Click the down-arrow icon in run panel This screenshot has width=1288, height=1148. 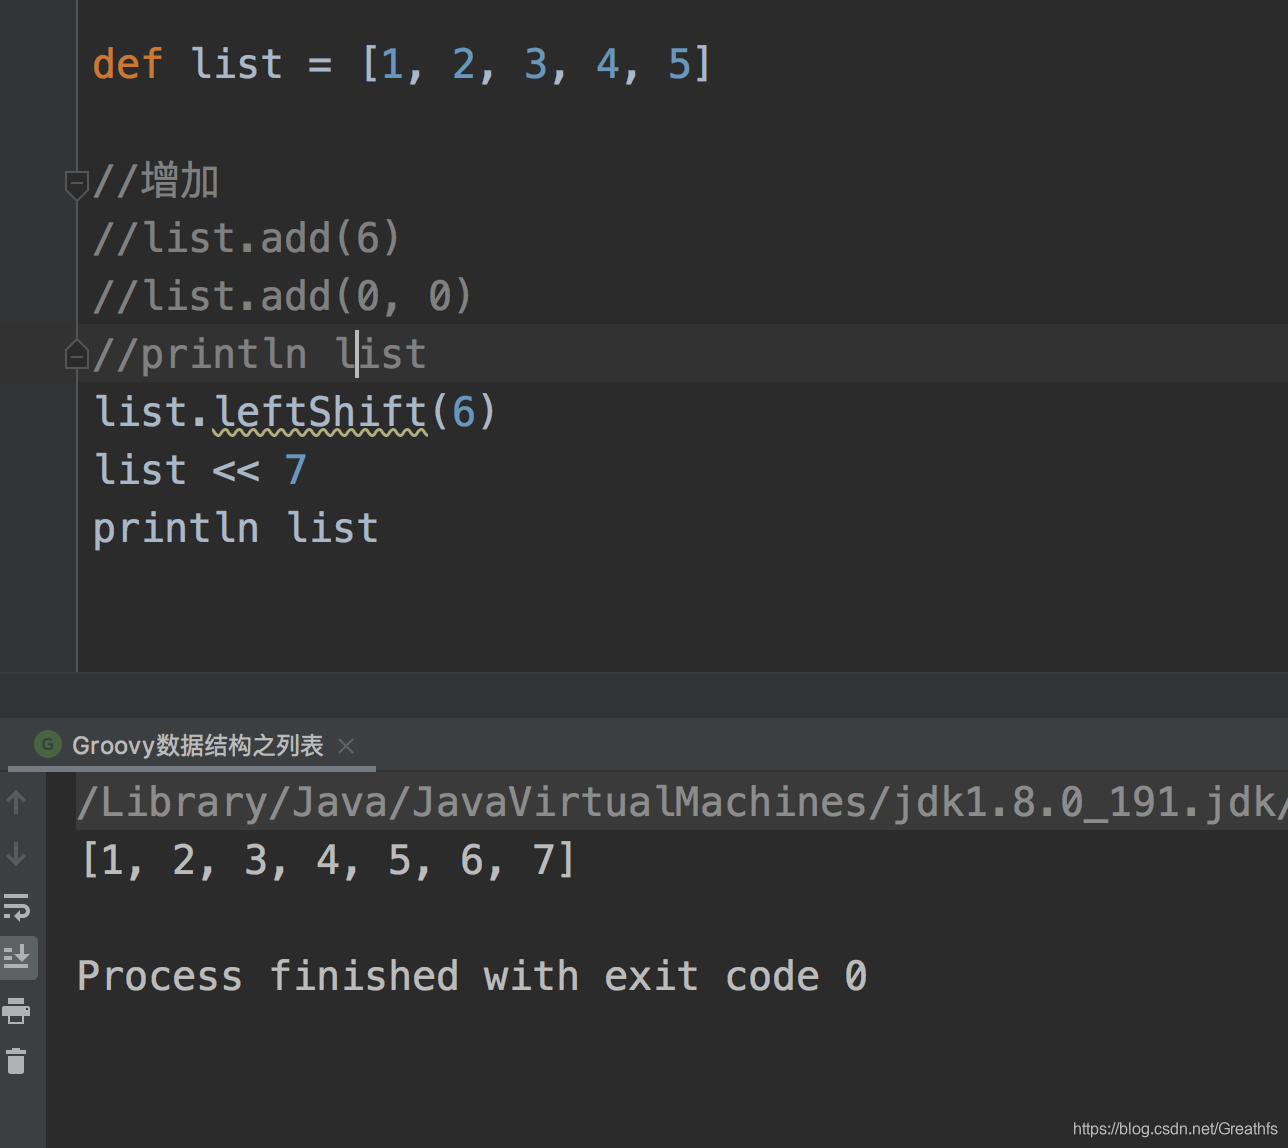(16, 855)
